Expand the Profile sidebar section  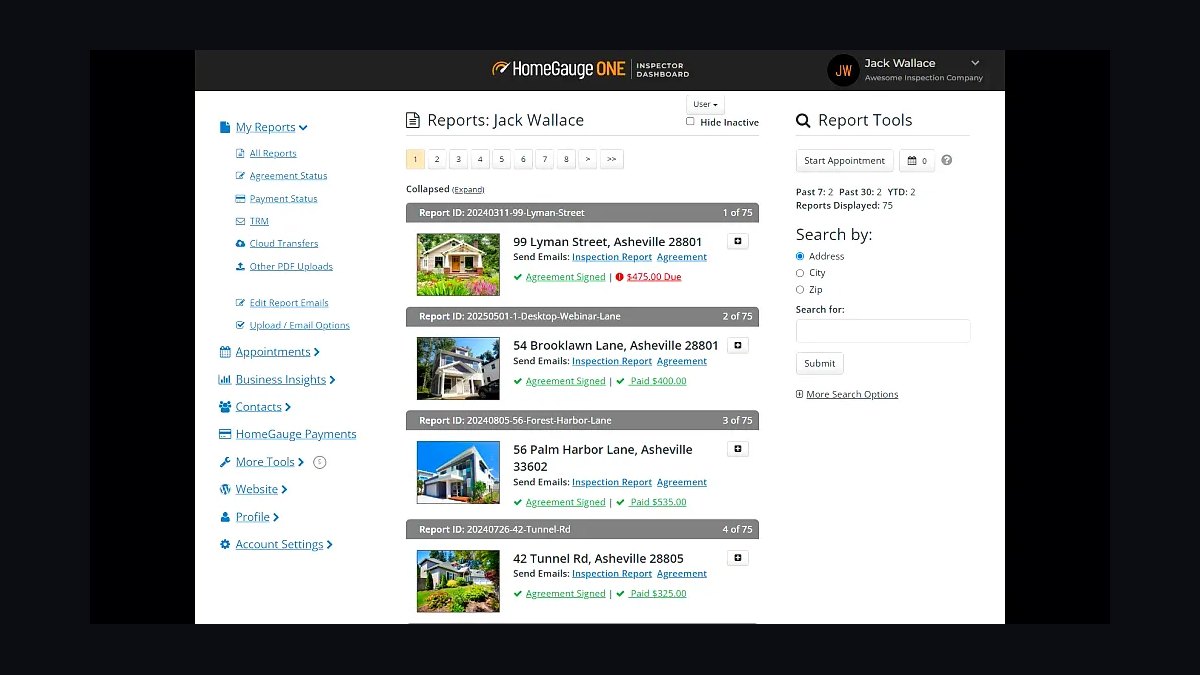pyautogui.click(x=276, y=517)
